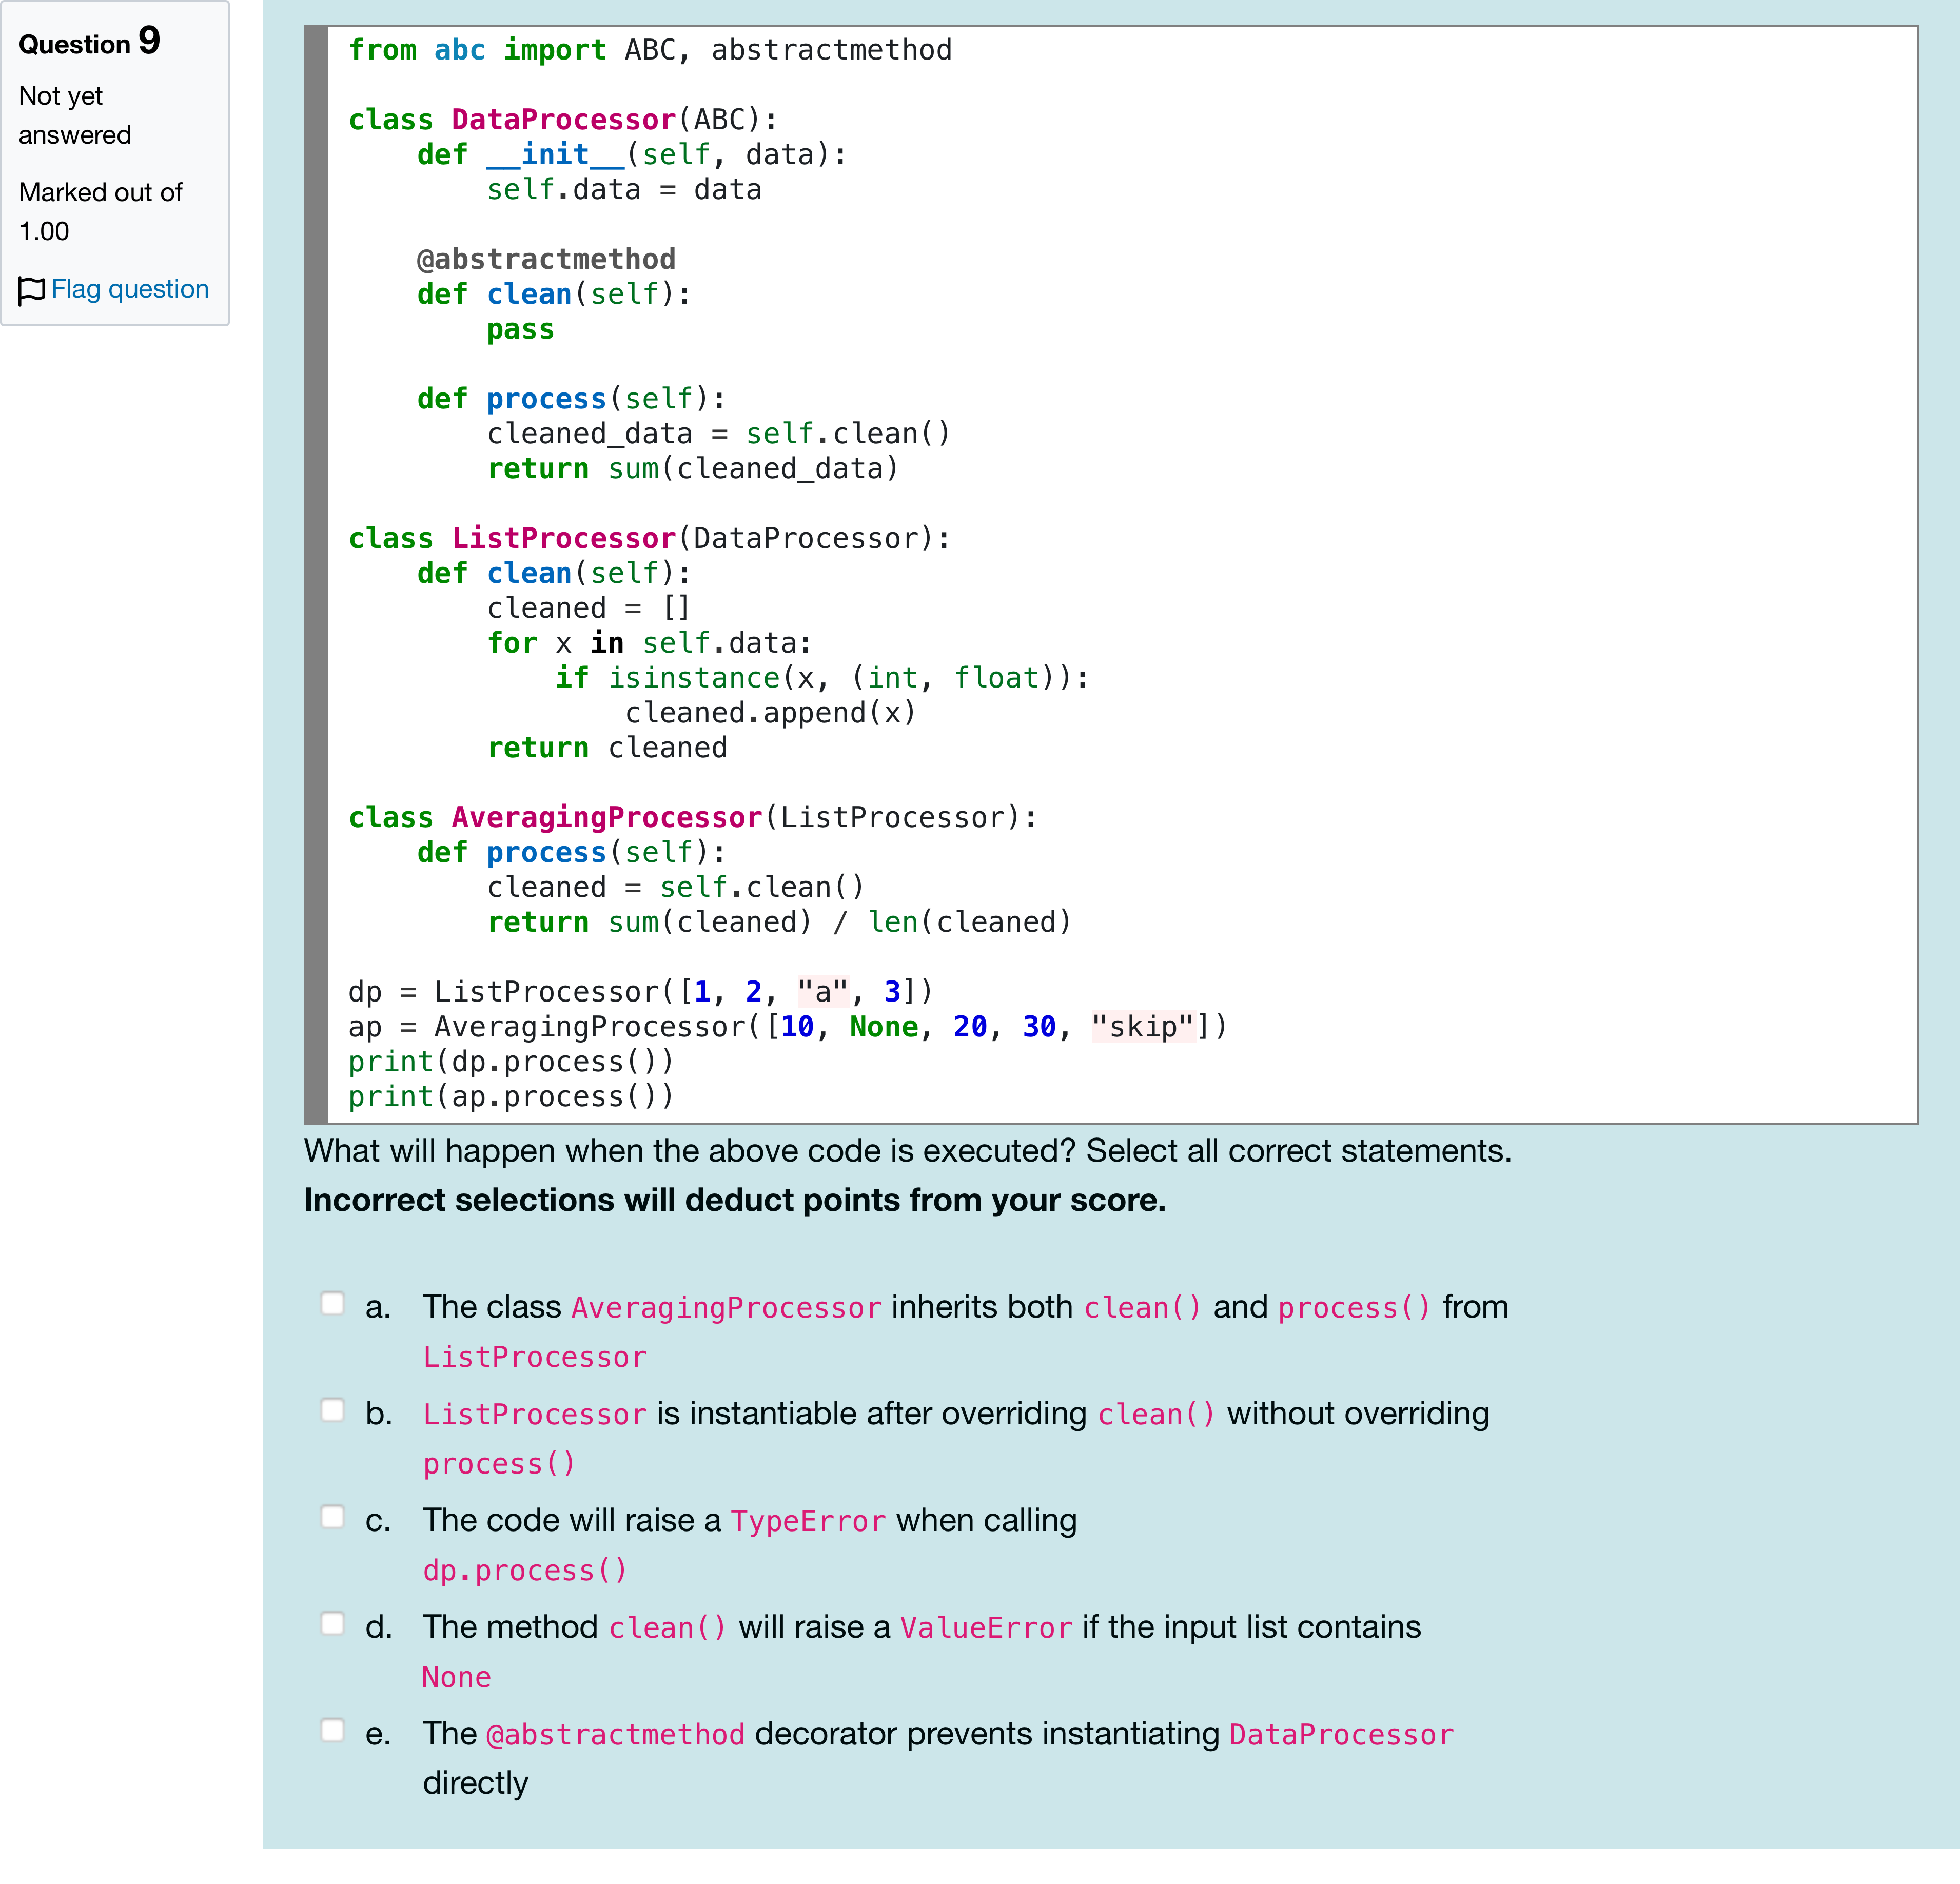
Task: Click the @abstractmethod decorator line in code
Action: click(546, 259)
